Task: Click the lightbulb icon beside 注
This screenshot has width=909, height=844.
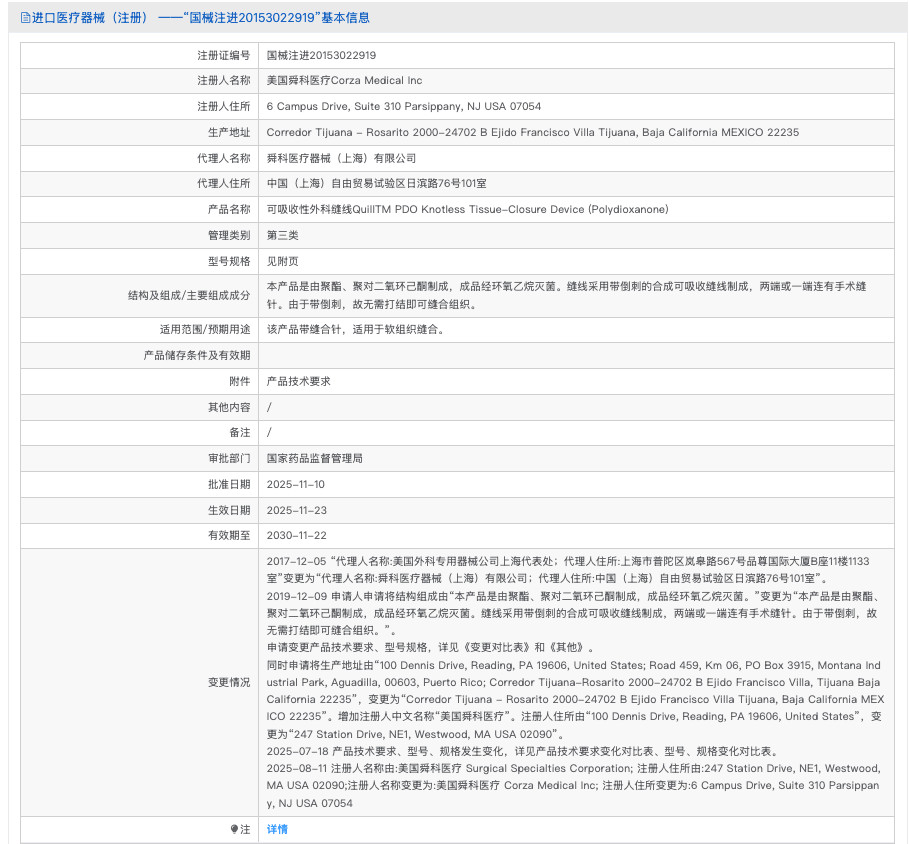Action: coord(234,829)
